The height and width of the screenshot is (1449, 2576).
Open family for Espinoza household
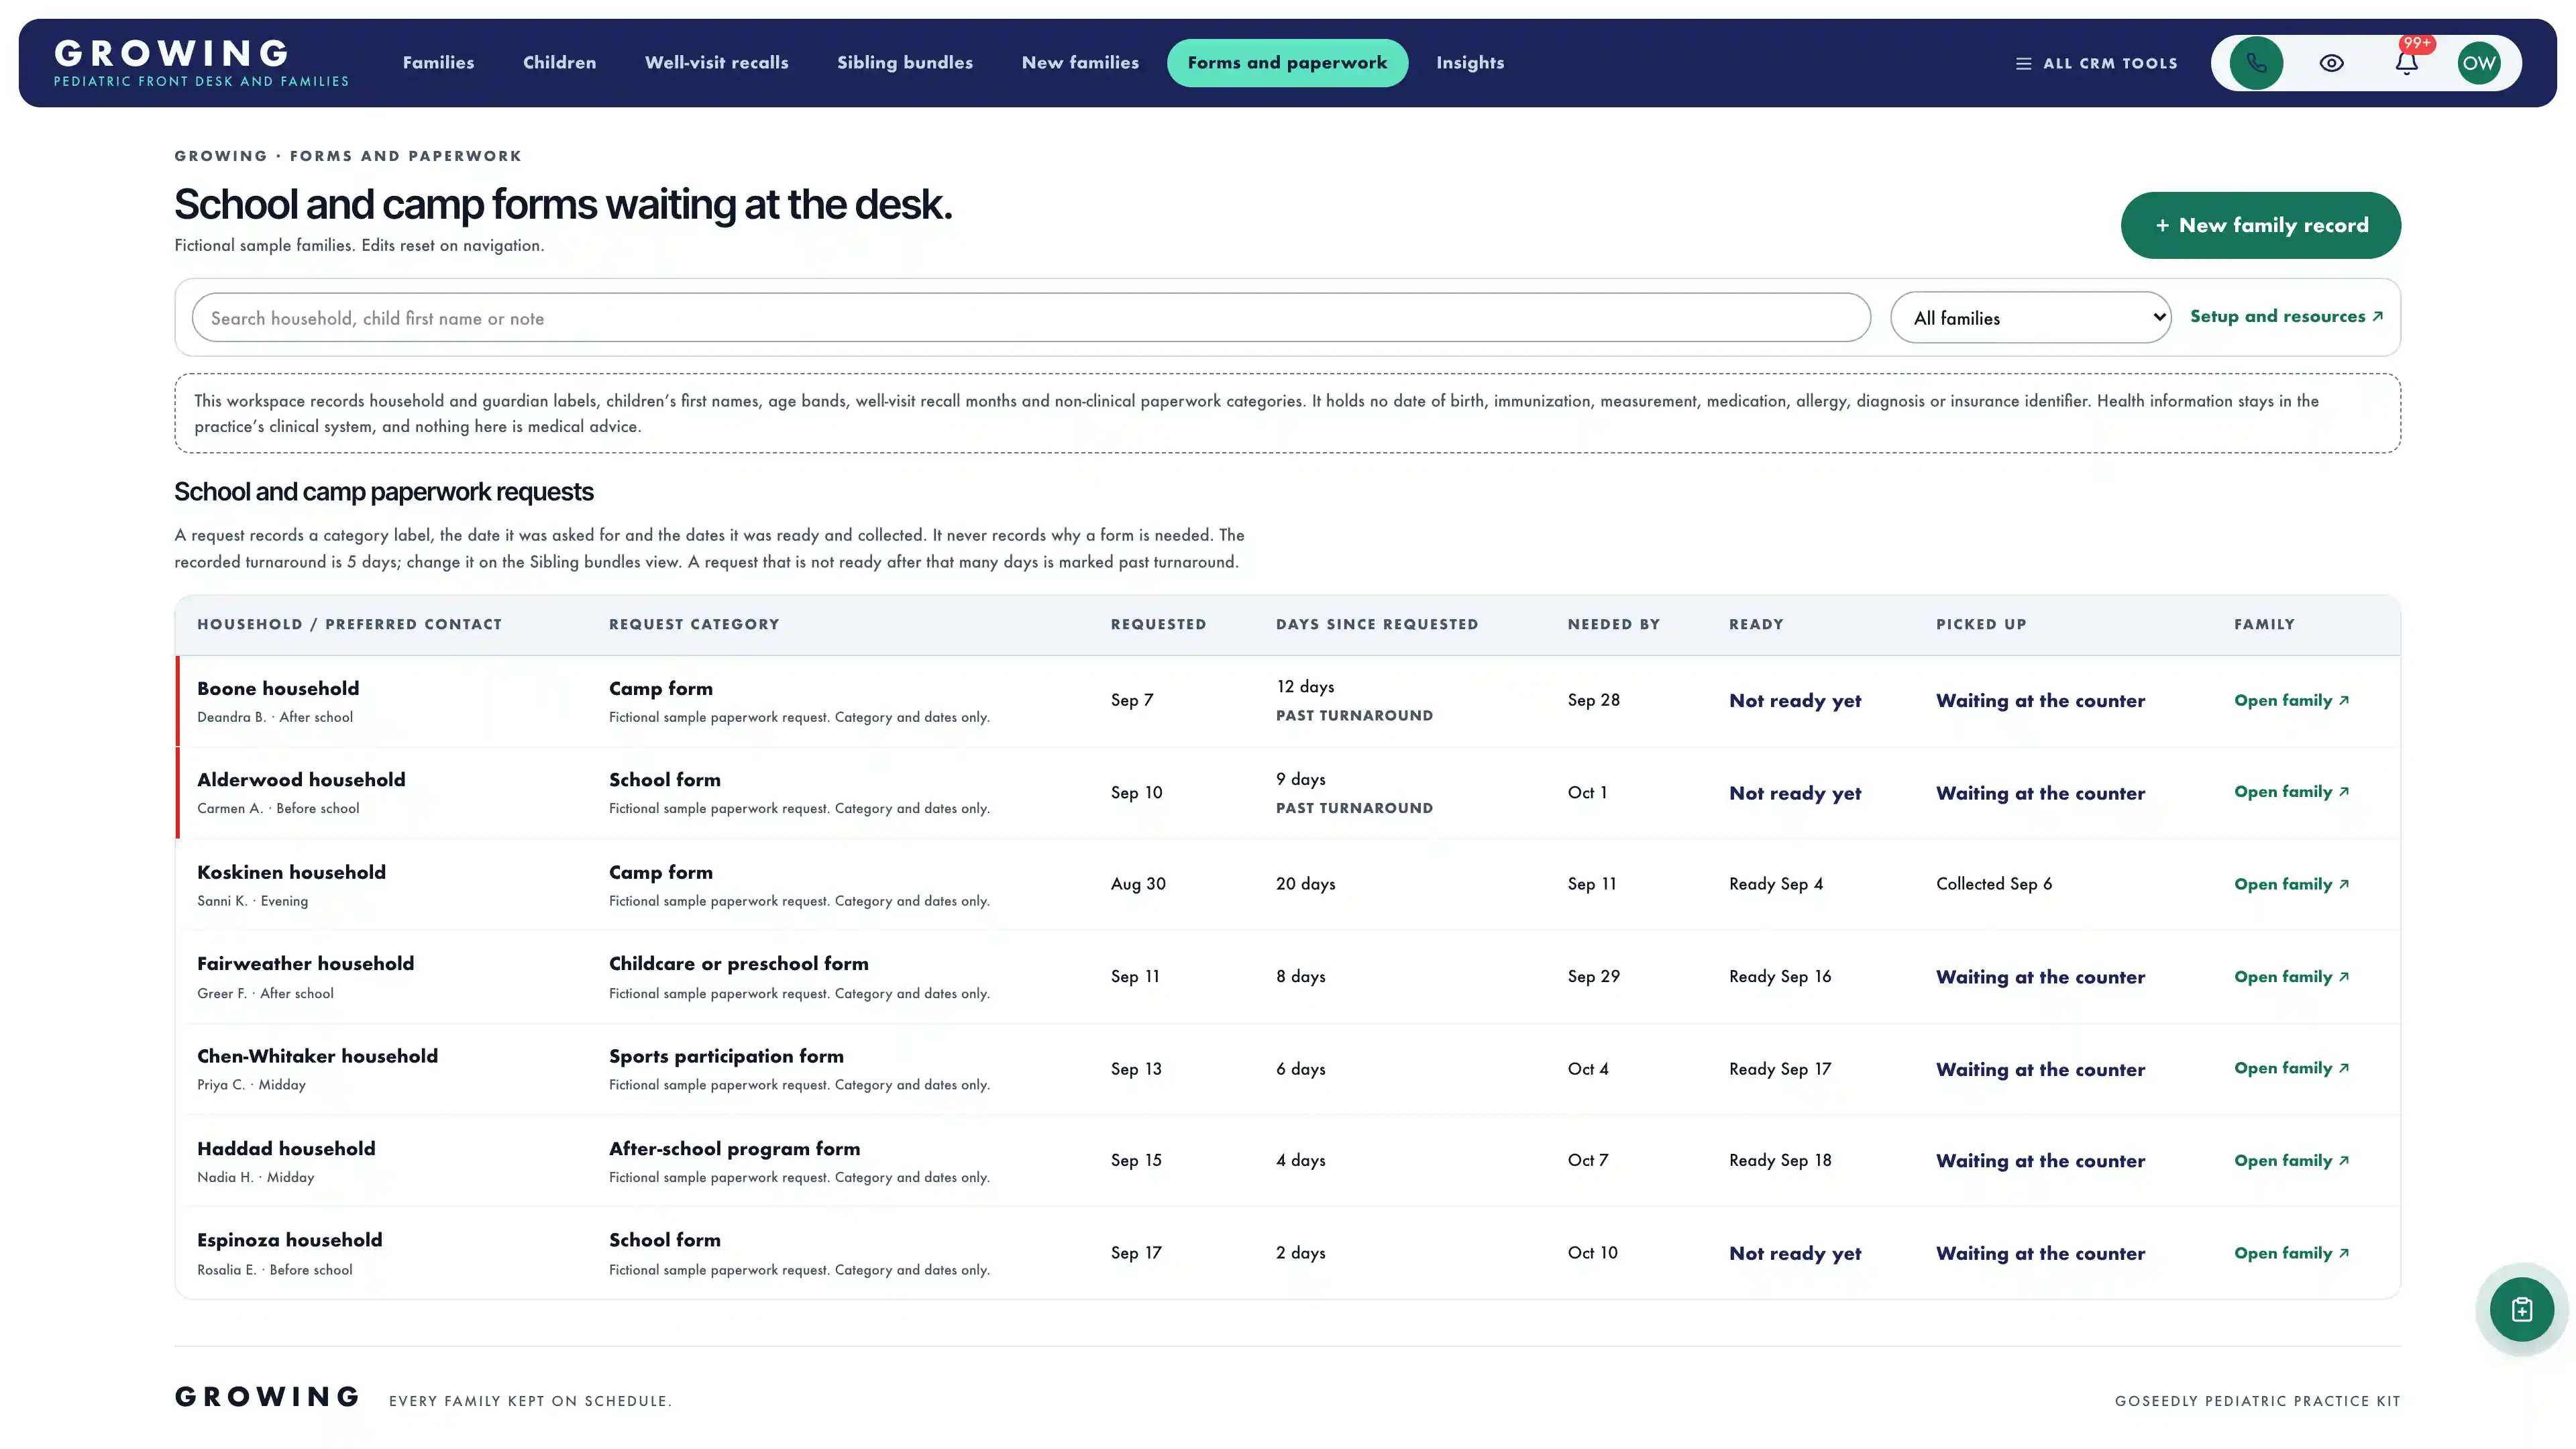point(2291,1253)
